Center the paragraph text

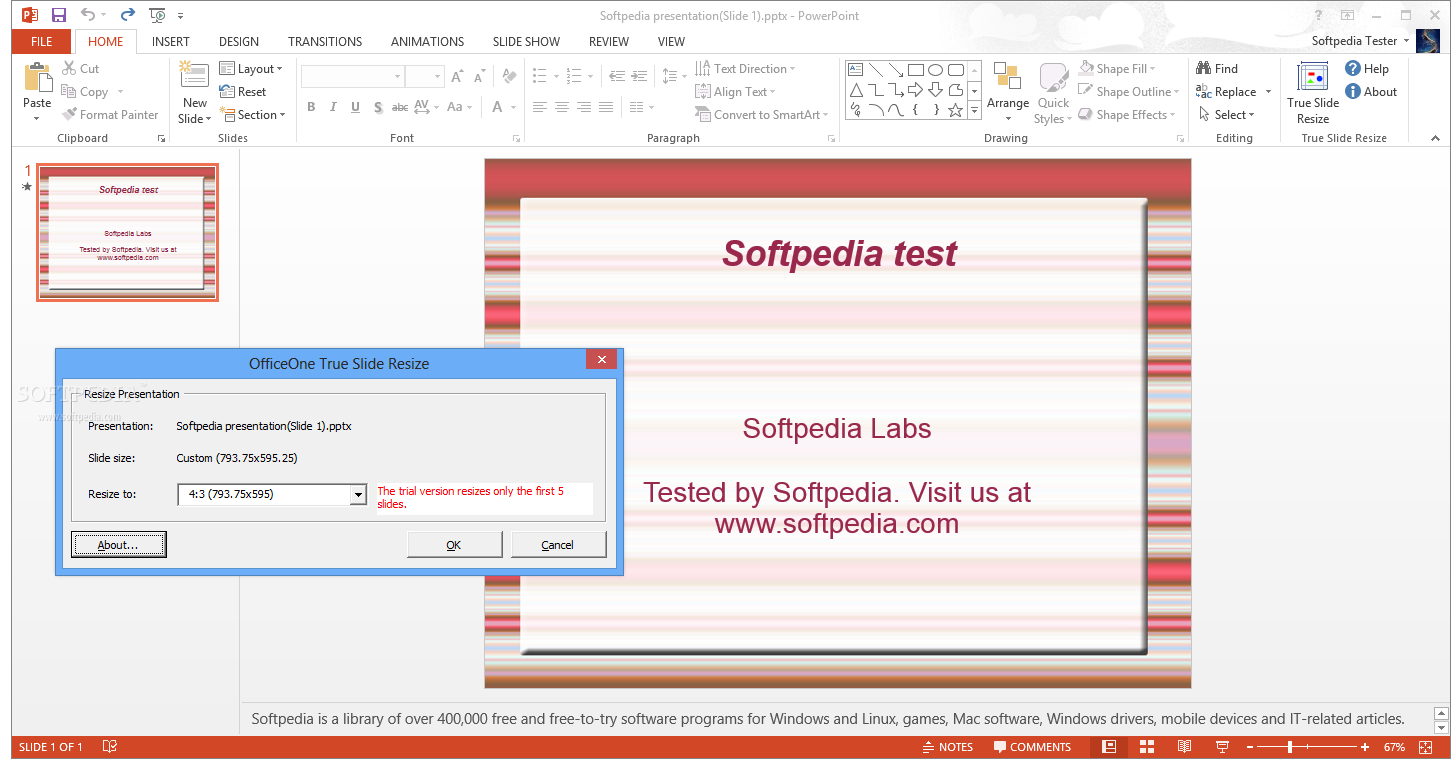tap(562, 107)
